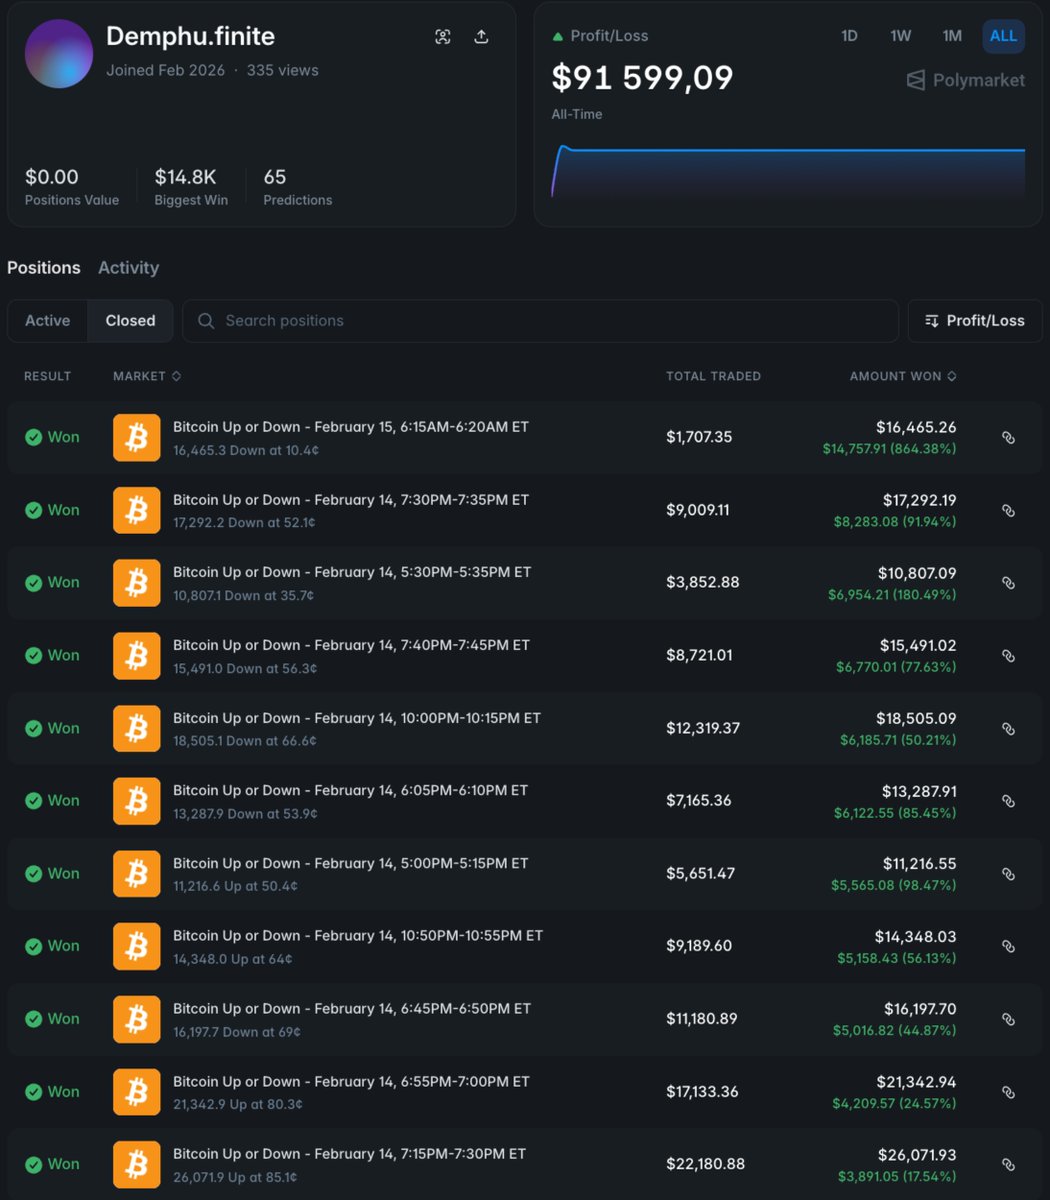Click the $16,465.26 amount won cell
The width and height of the screenshot is (1050, 1200).
click(x=916, y=427)
